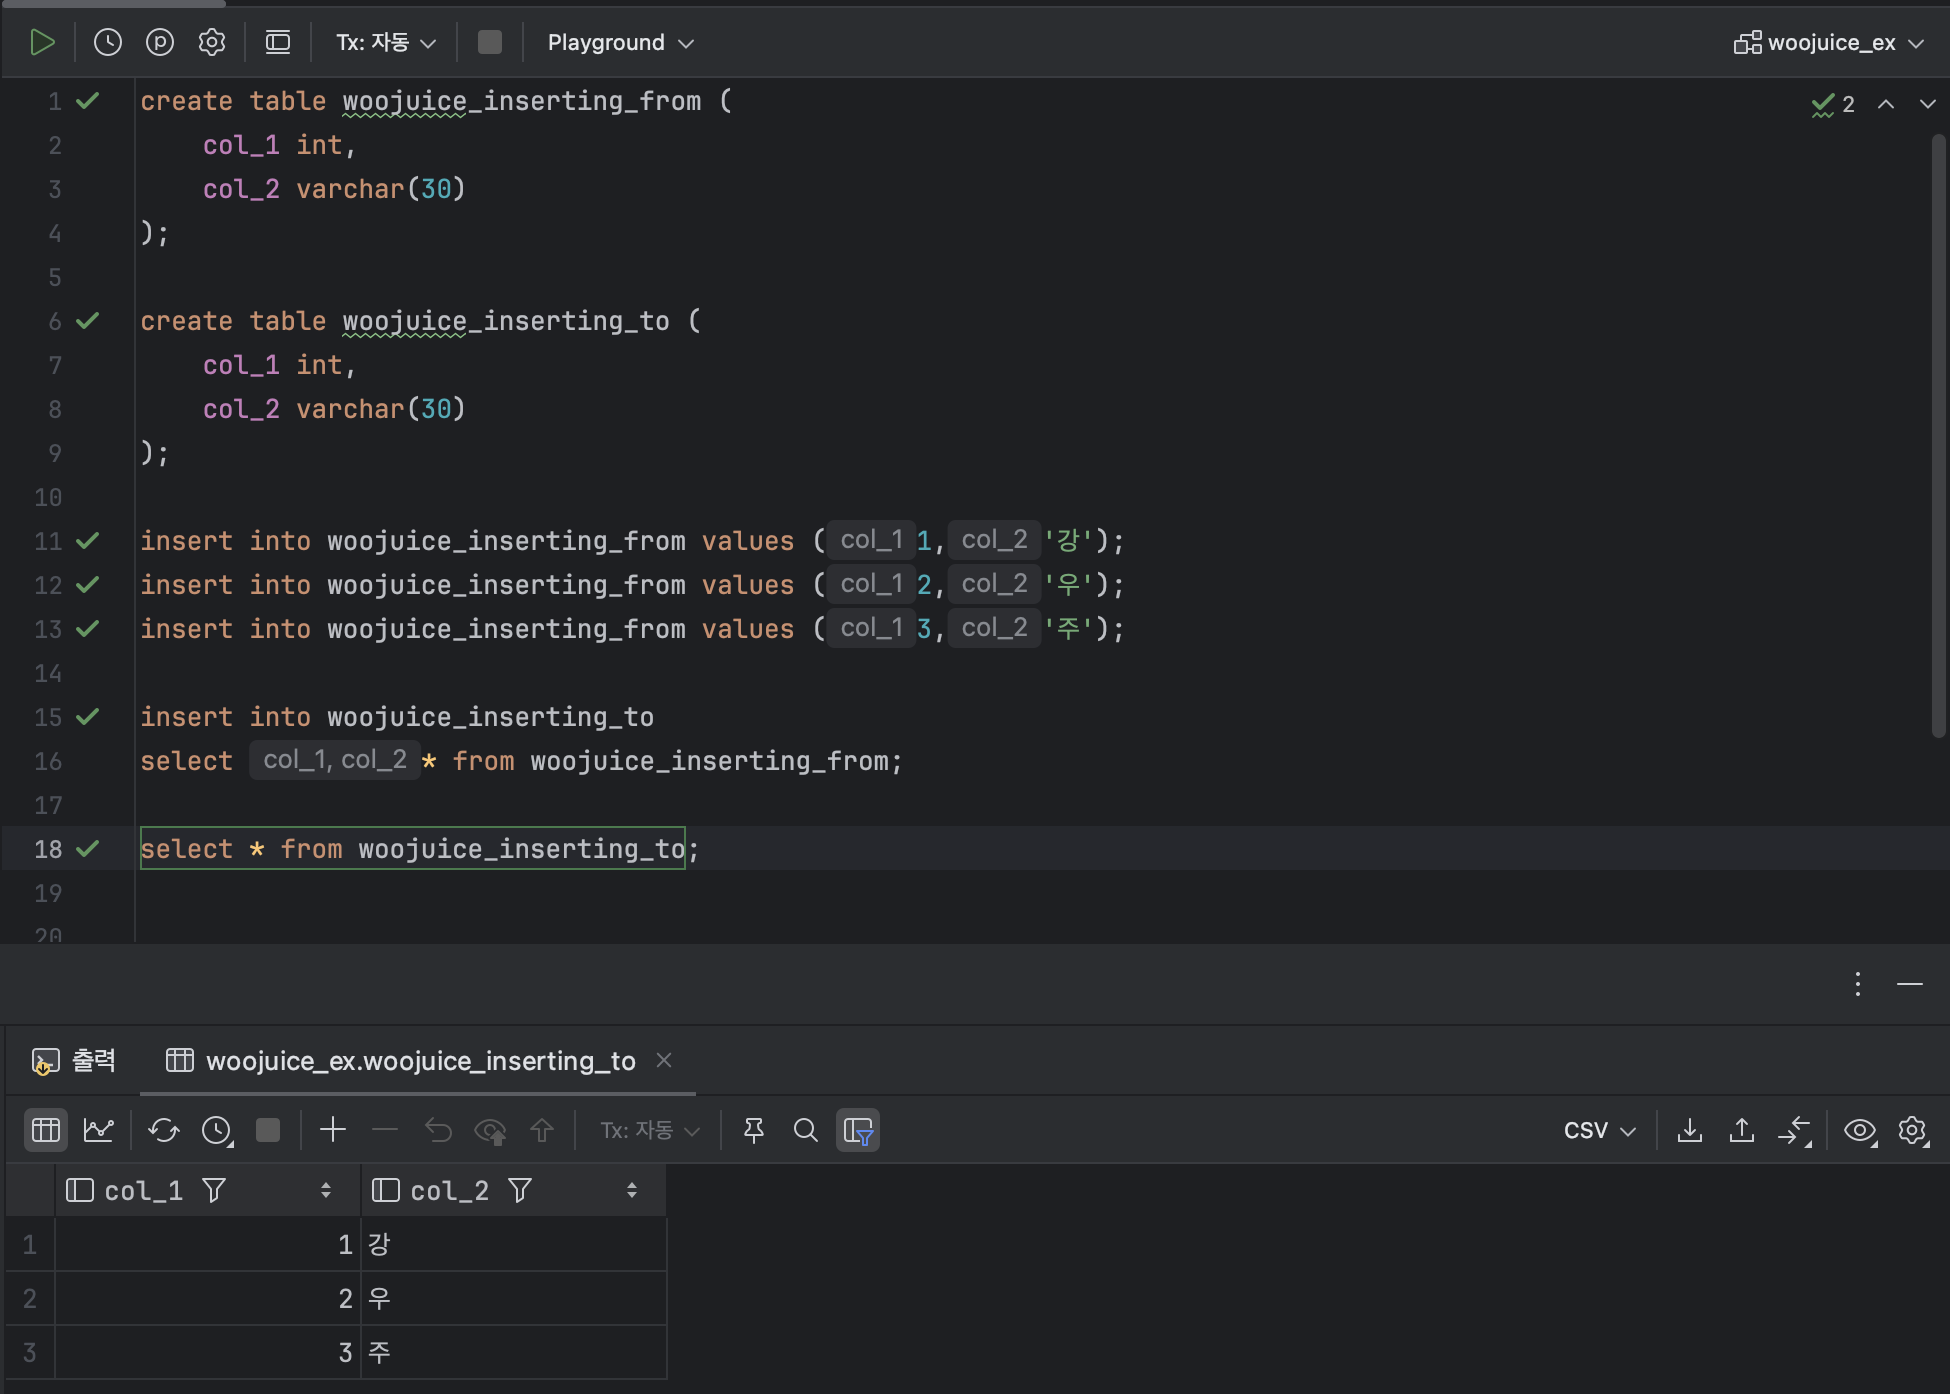Open console settings gear in top toolbar

(212, 42)
